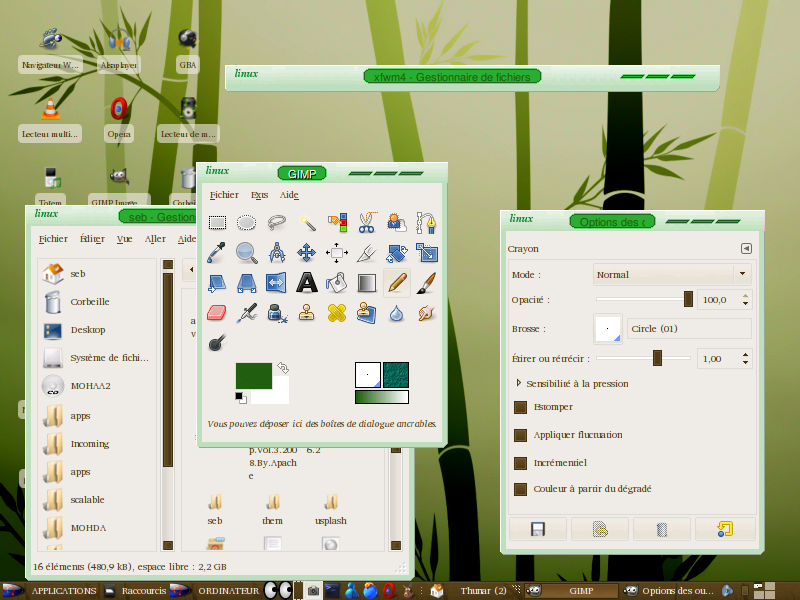Toggle Appliquer fluctuation checkbox
Screen dimensions: 800x600
tap(520, 435)
